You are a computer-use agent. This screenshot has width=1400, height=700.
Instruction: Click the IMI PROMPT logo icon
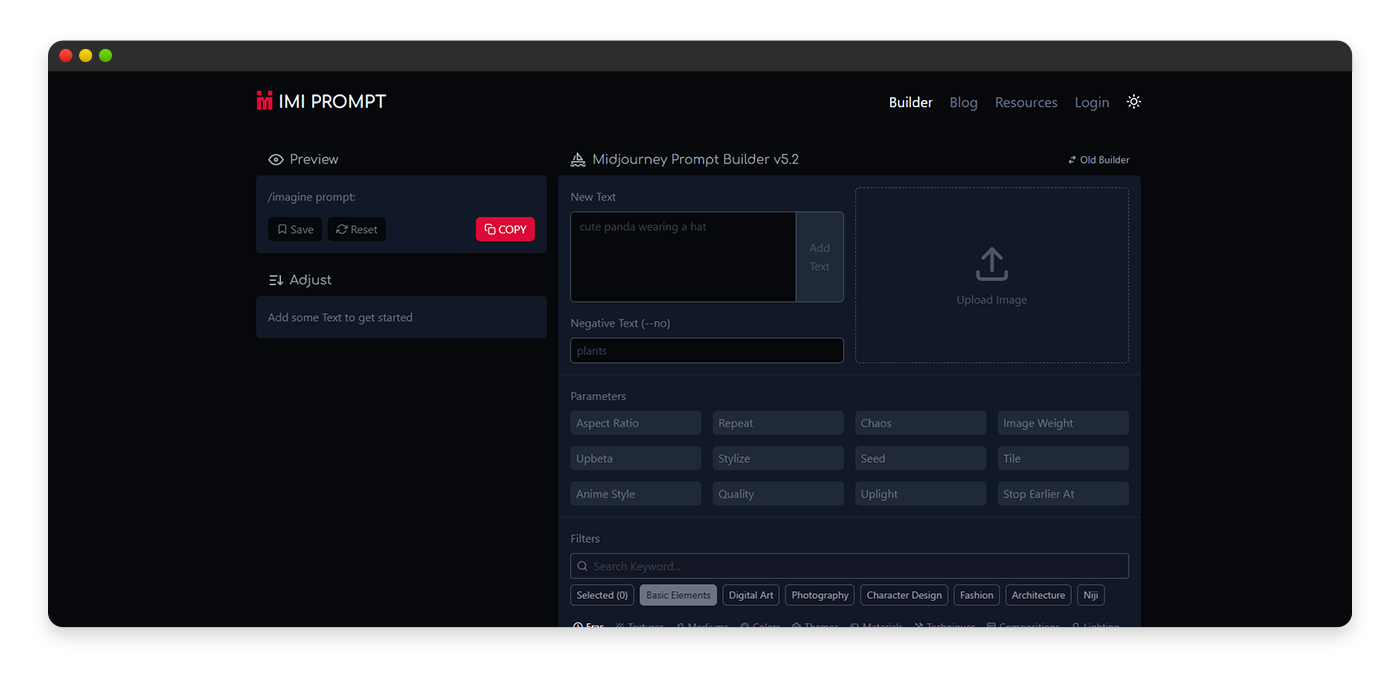pyautogui.click(x=264, y=101)
